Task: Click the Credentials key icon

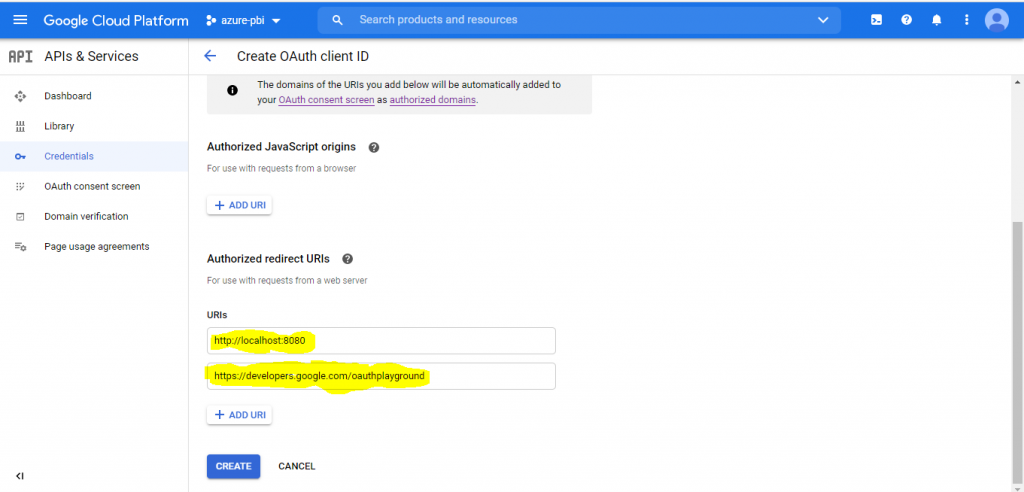Action: [20, 157]
